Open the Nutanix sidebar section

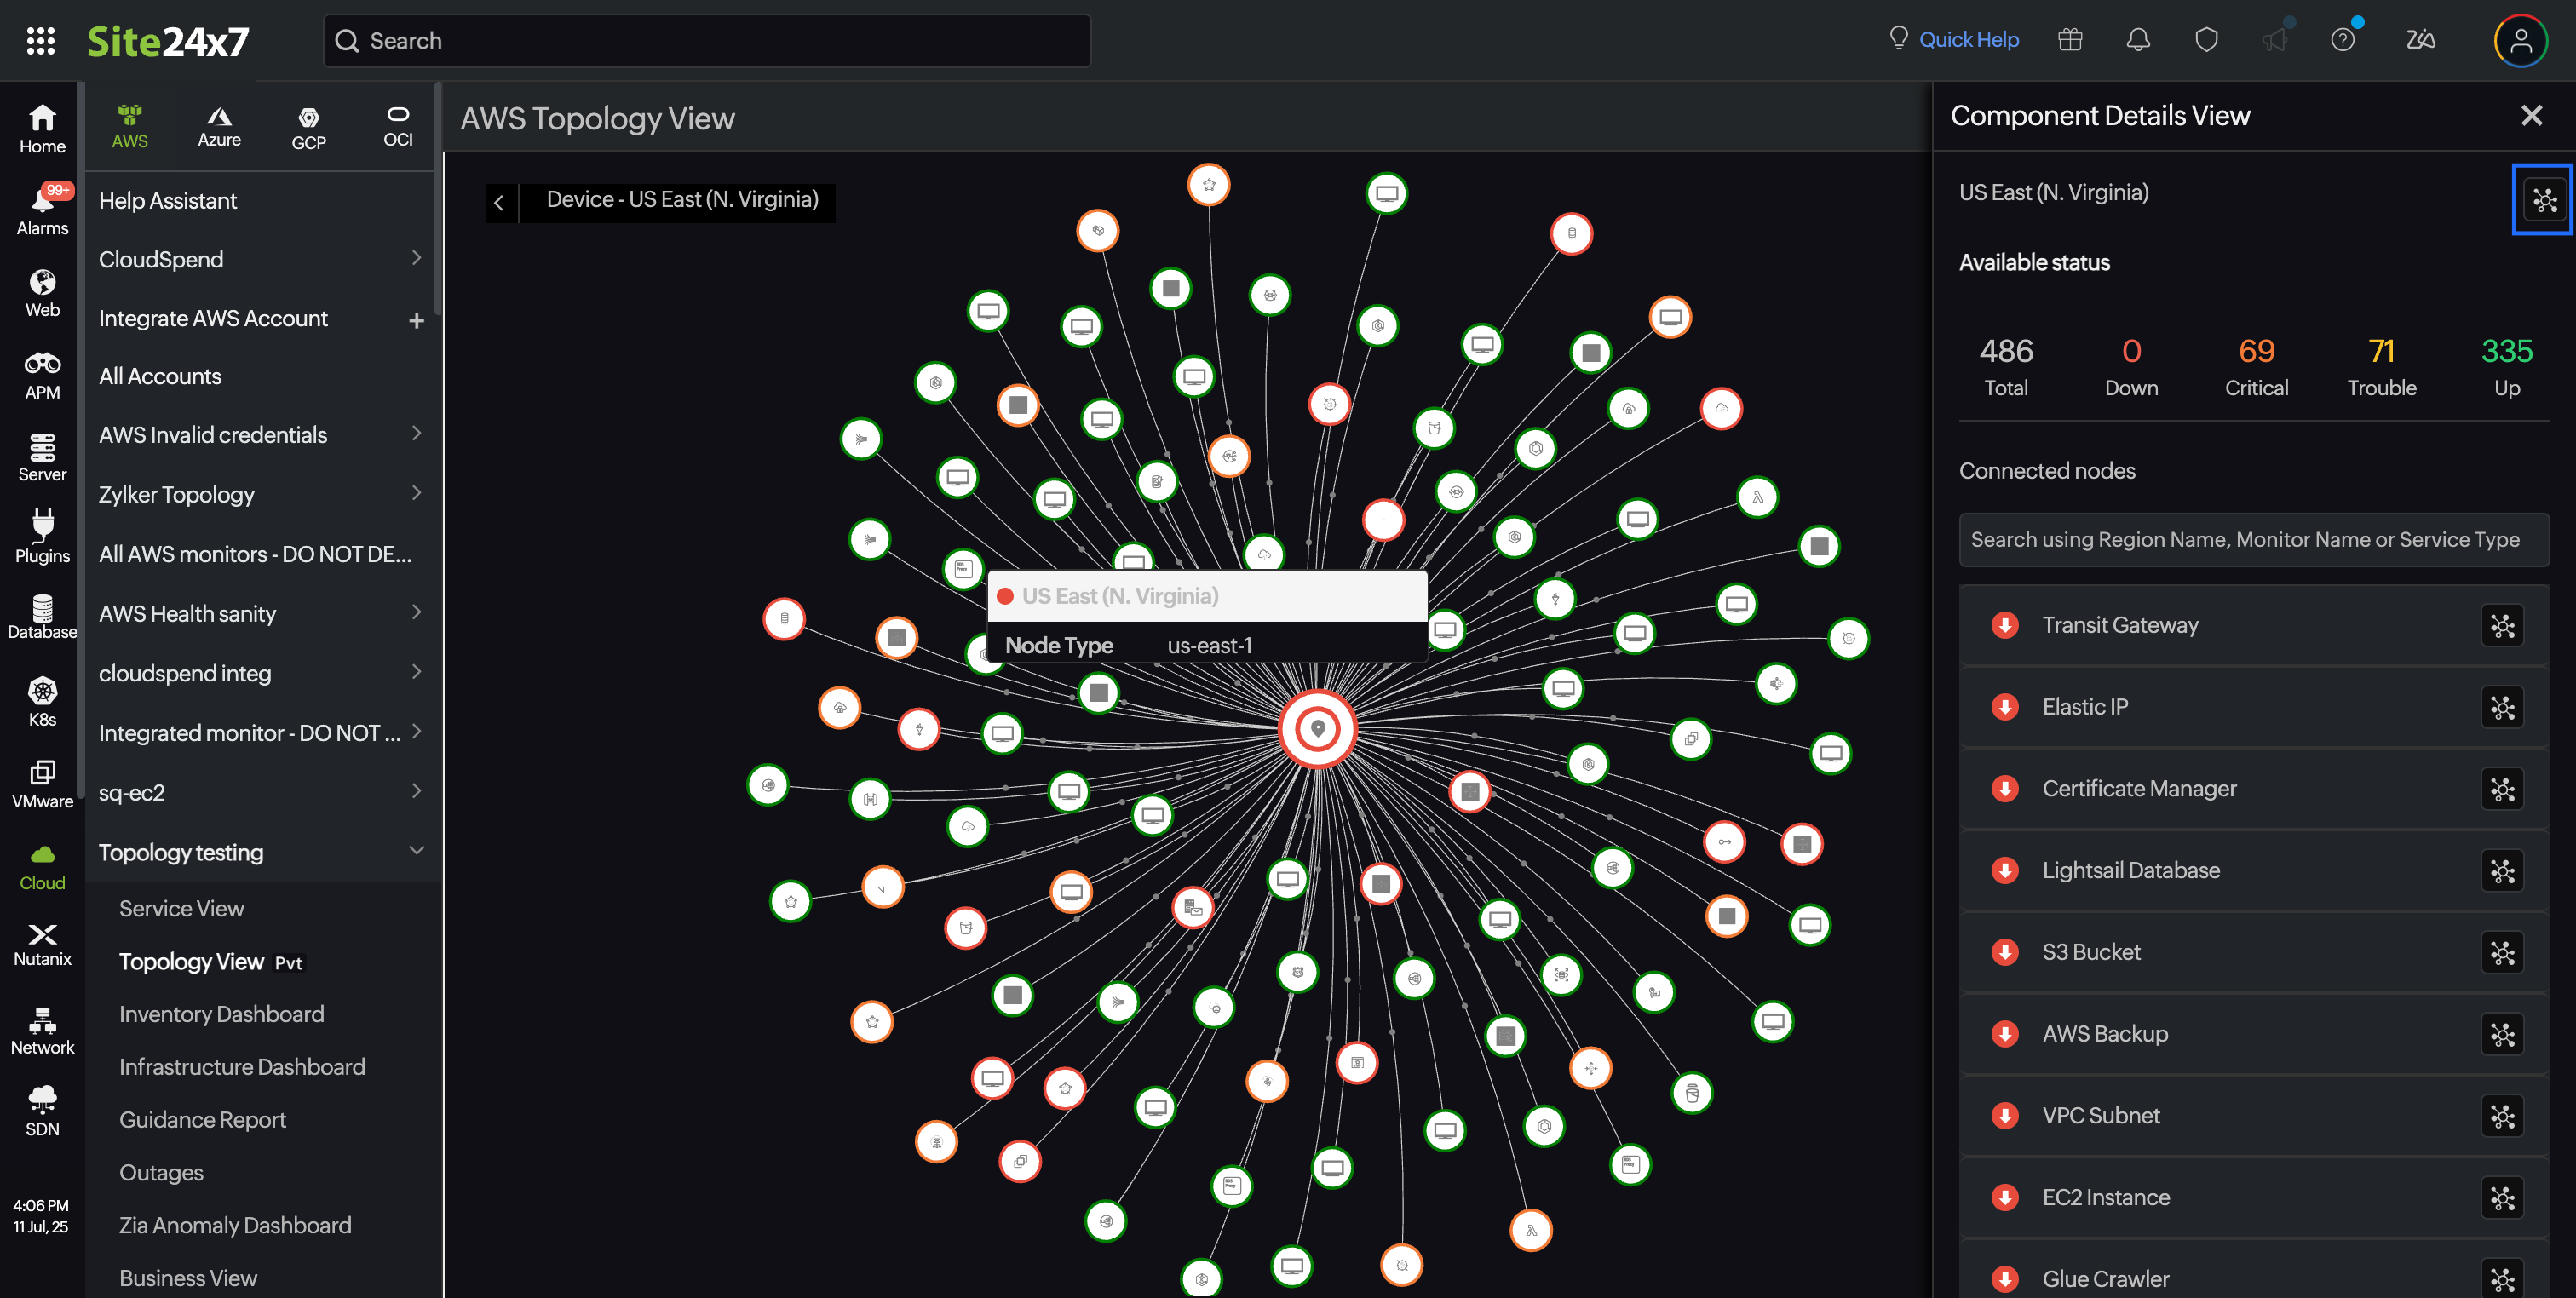coord(42,944)
